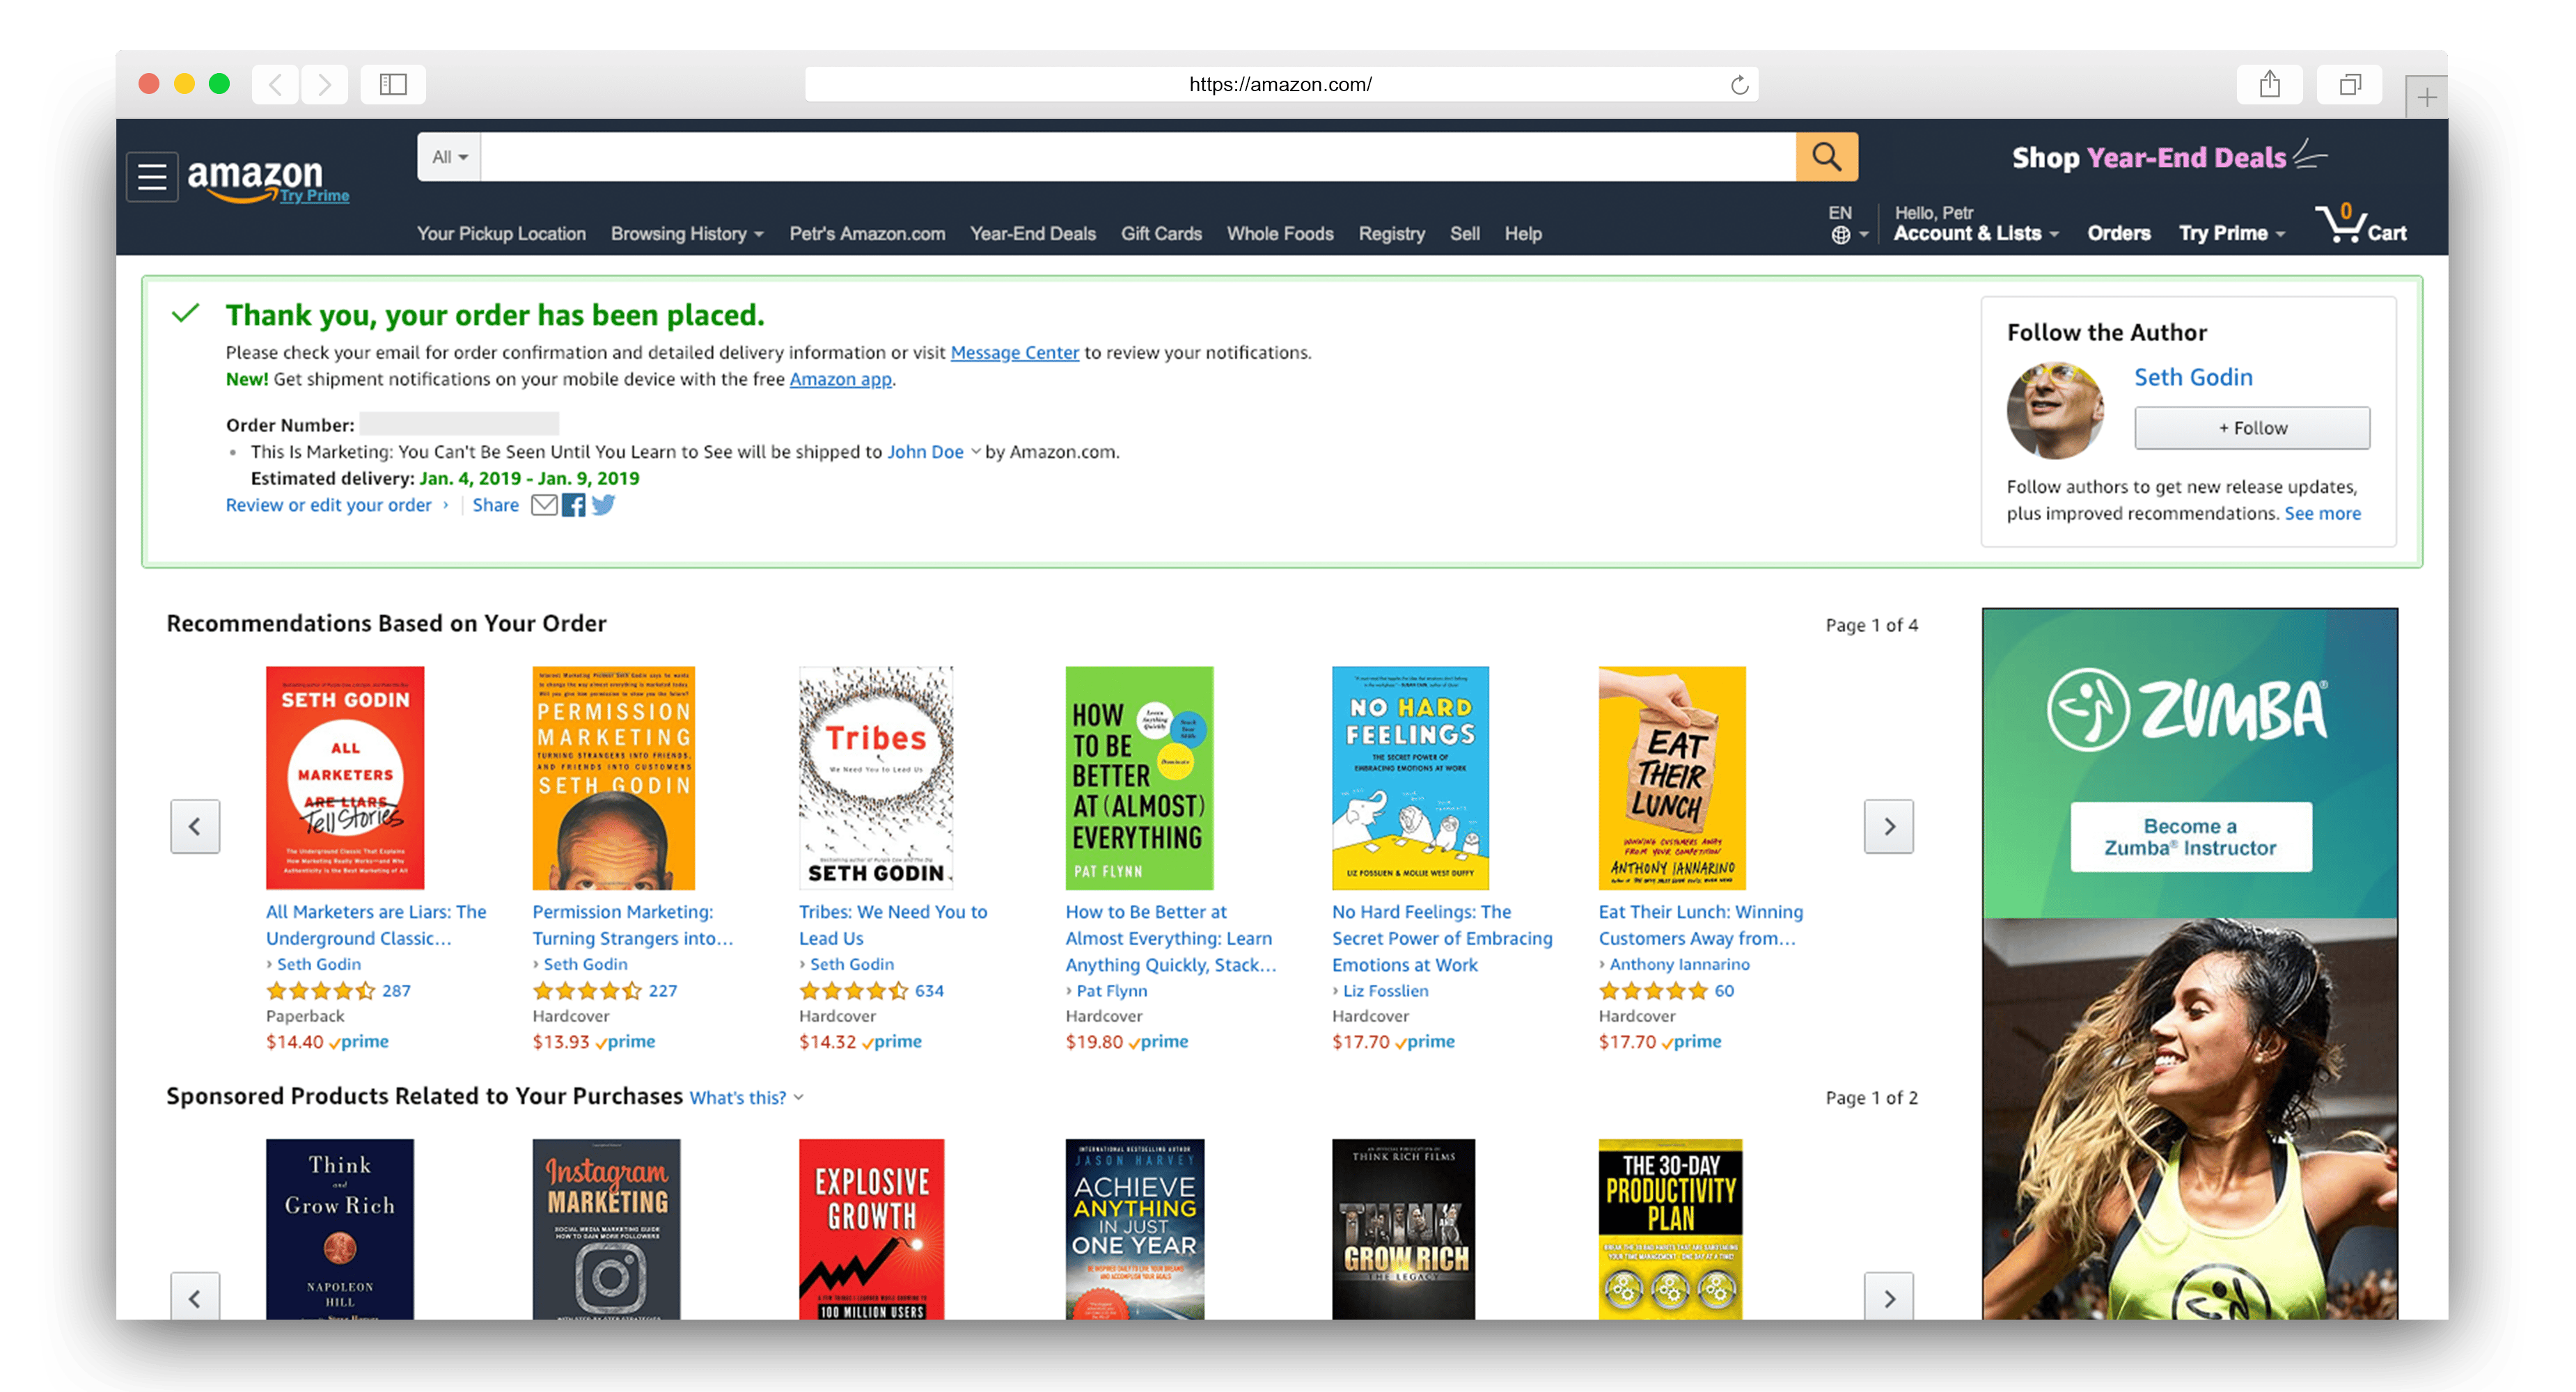
Task: Open the Registry page
Action: click(1391, 234)
